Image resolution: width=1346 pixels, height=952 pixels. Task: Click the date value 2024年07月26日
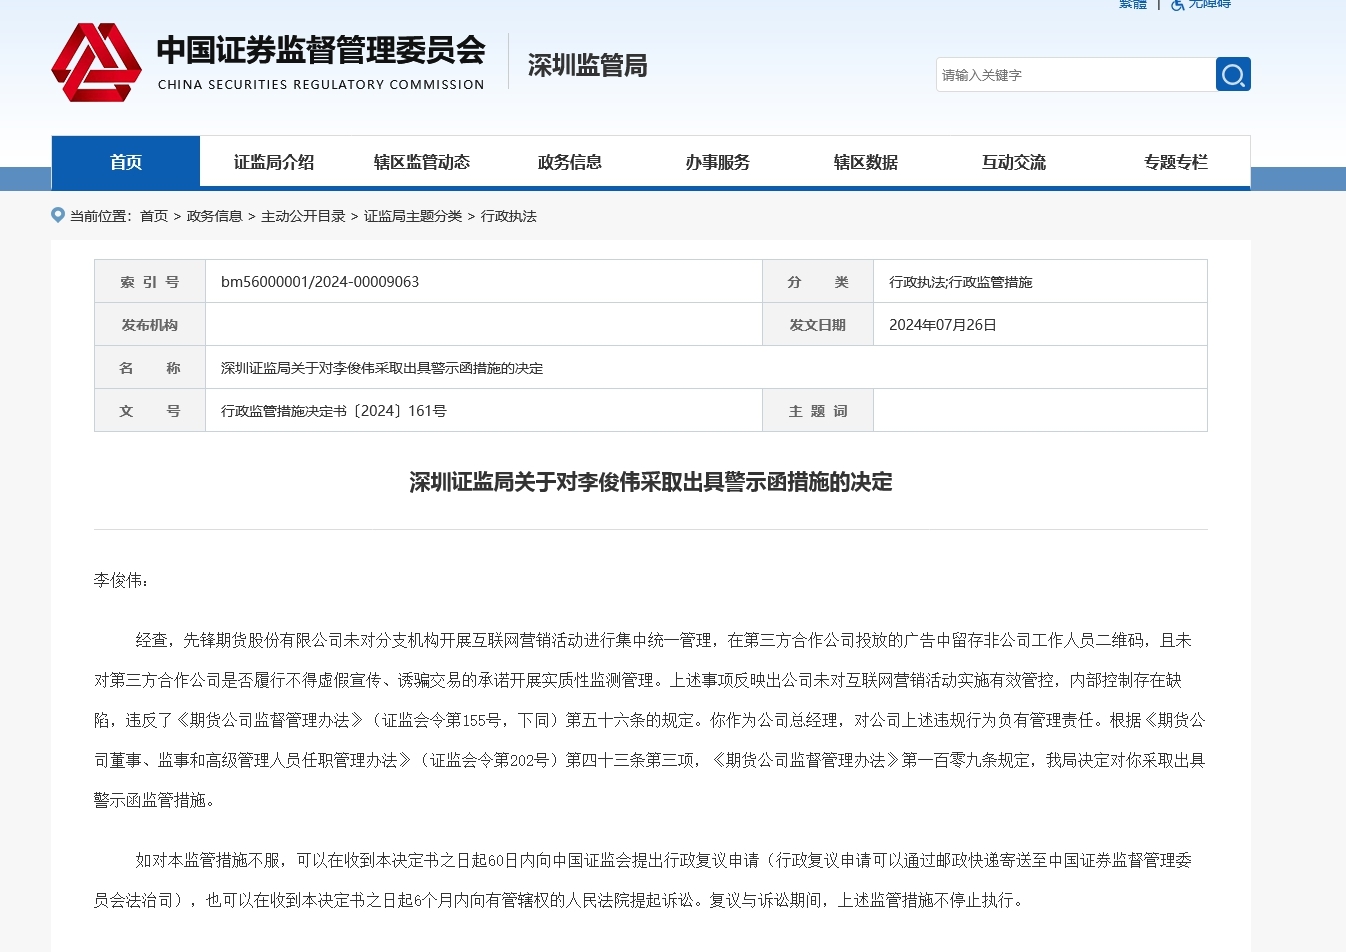[943, 325]
